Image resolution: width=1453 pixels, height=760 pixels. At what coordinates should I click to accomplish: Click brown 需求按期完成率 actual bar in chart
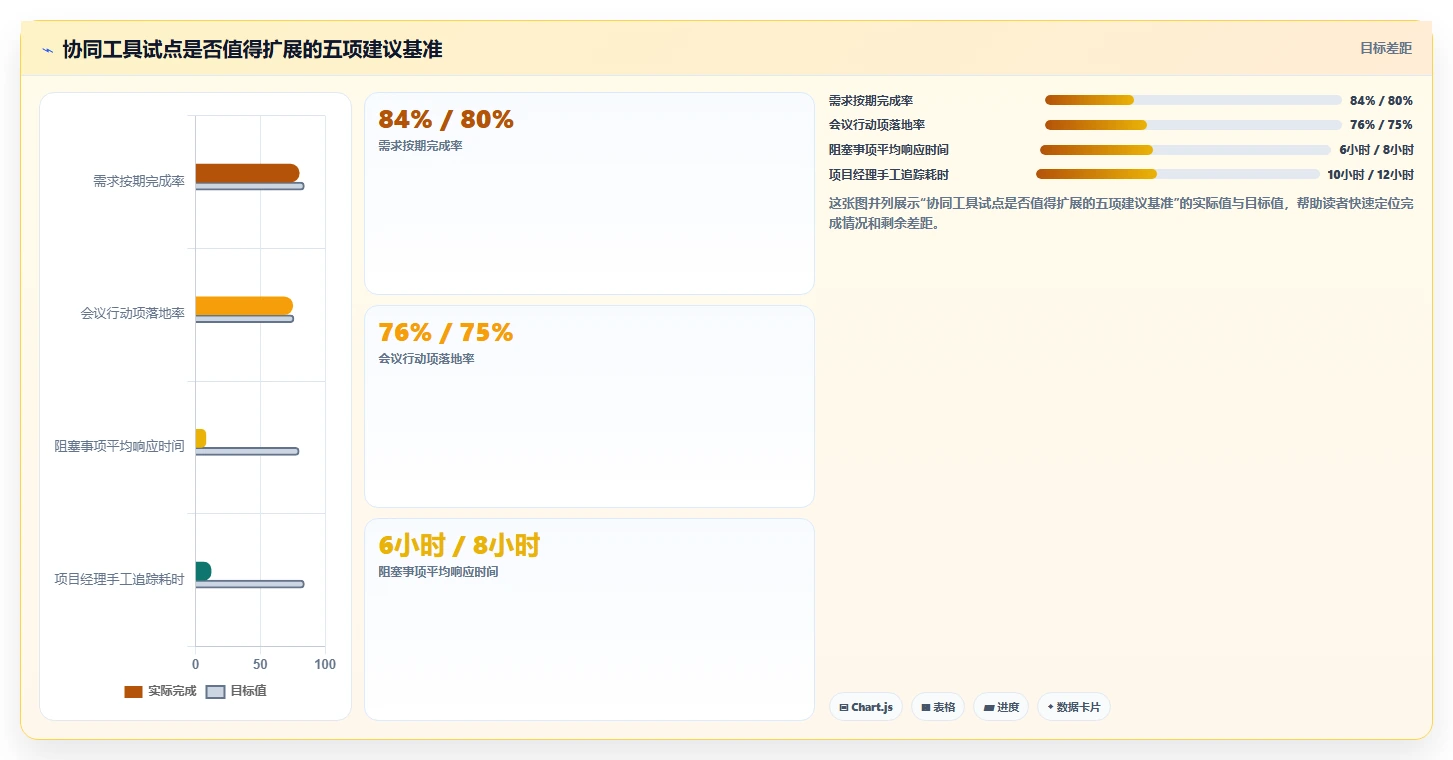(247, 173)
